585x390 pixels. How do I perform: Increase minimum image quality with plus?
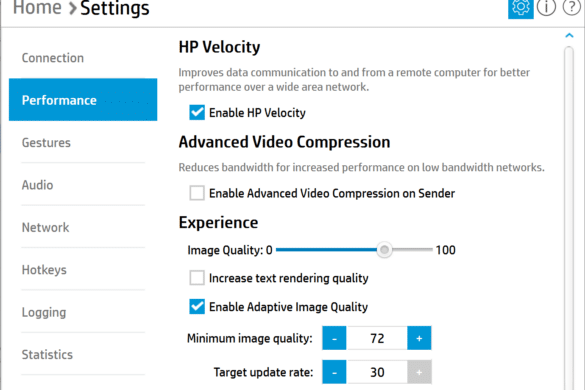point(419,338)
